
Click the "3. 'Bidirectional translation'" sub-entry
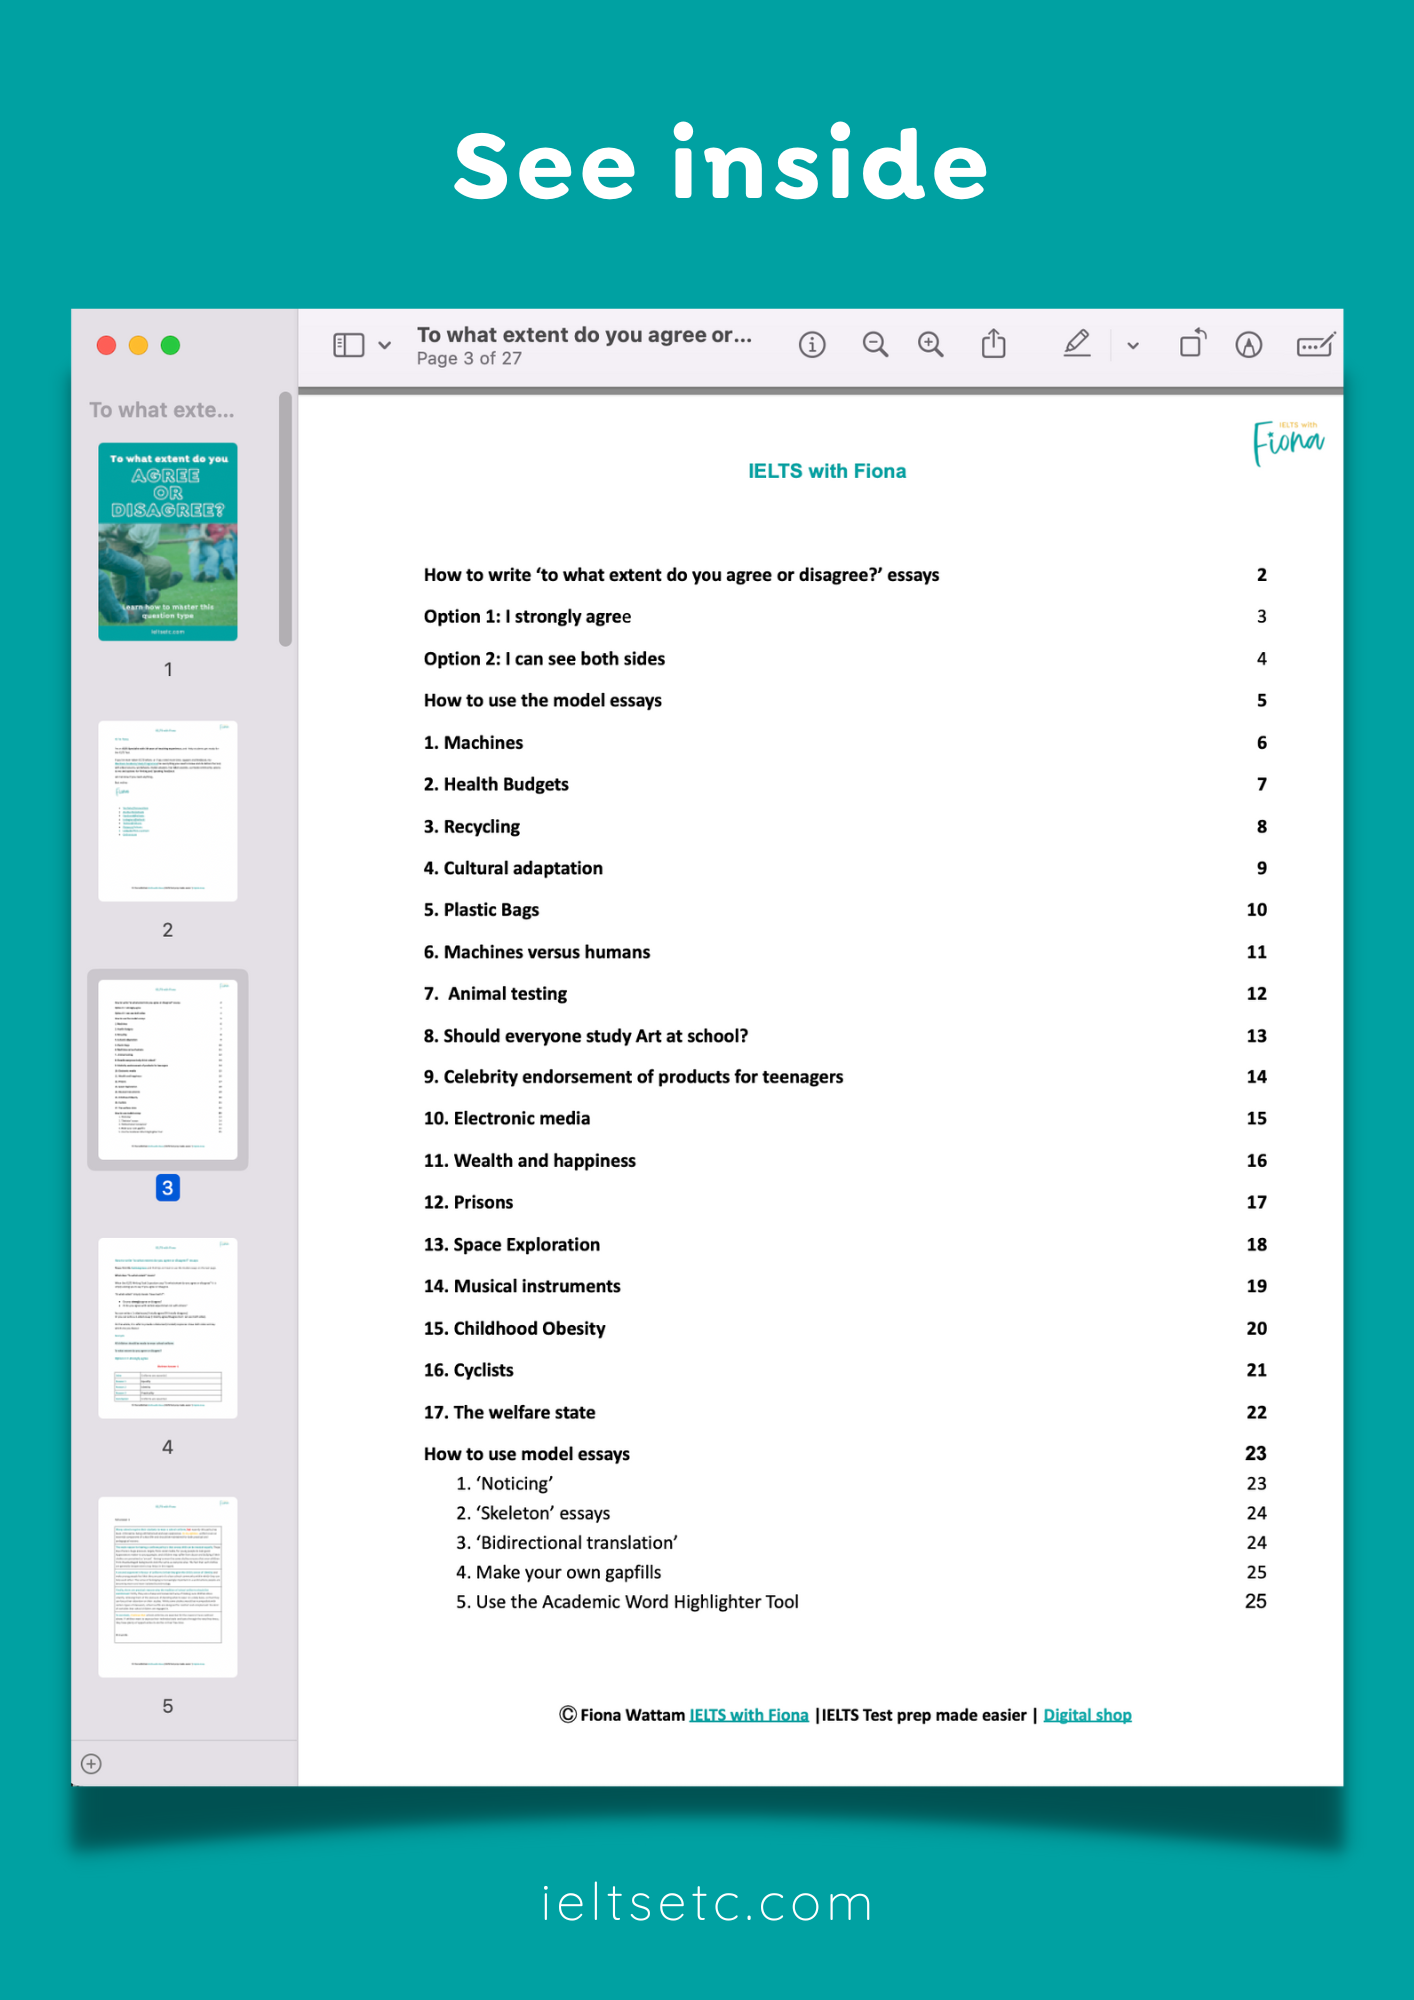(x=567, y=1543)
